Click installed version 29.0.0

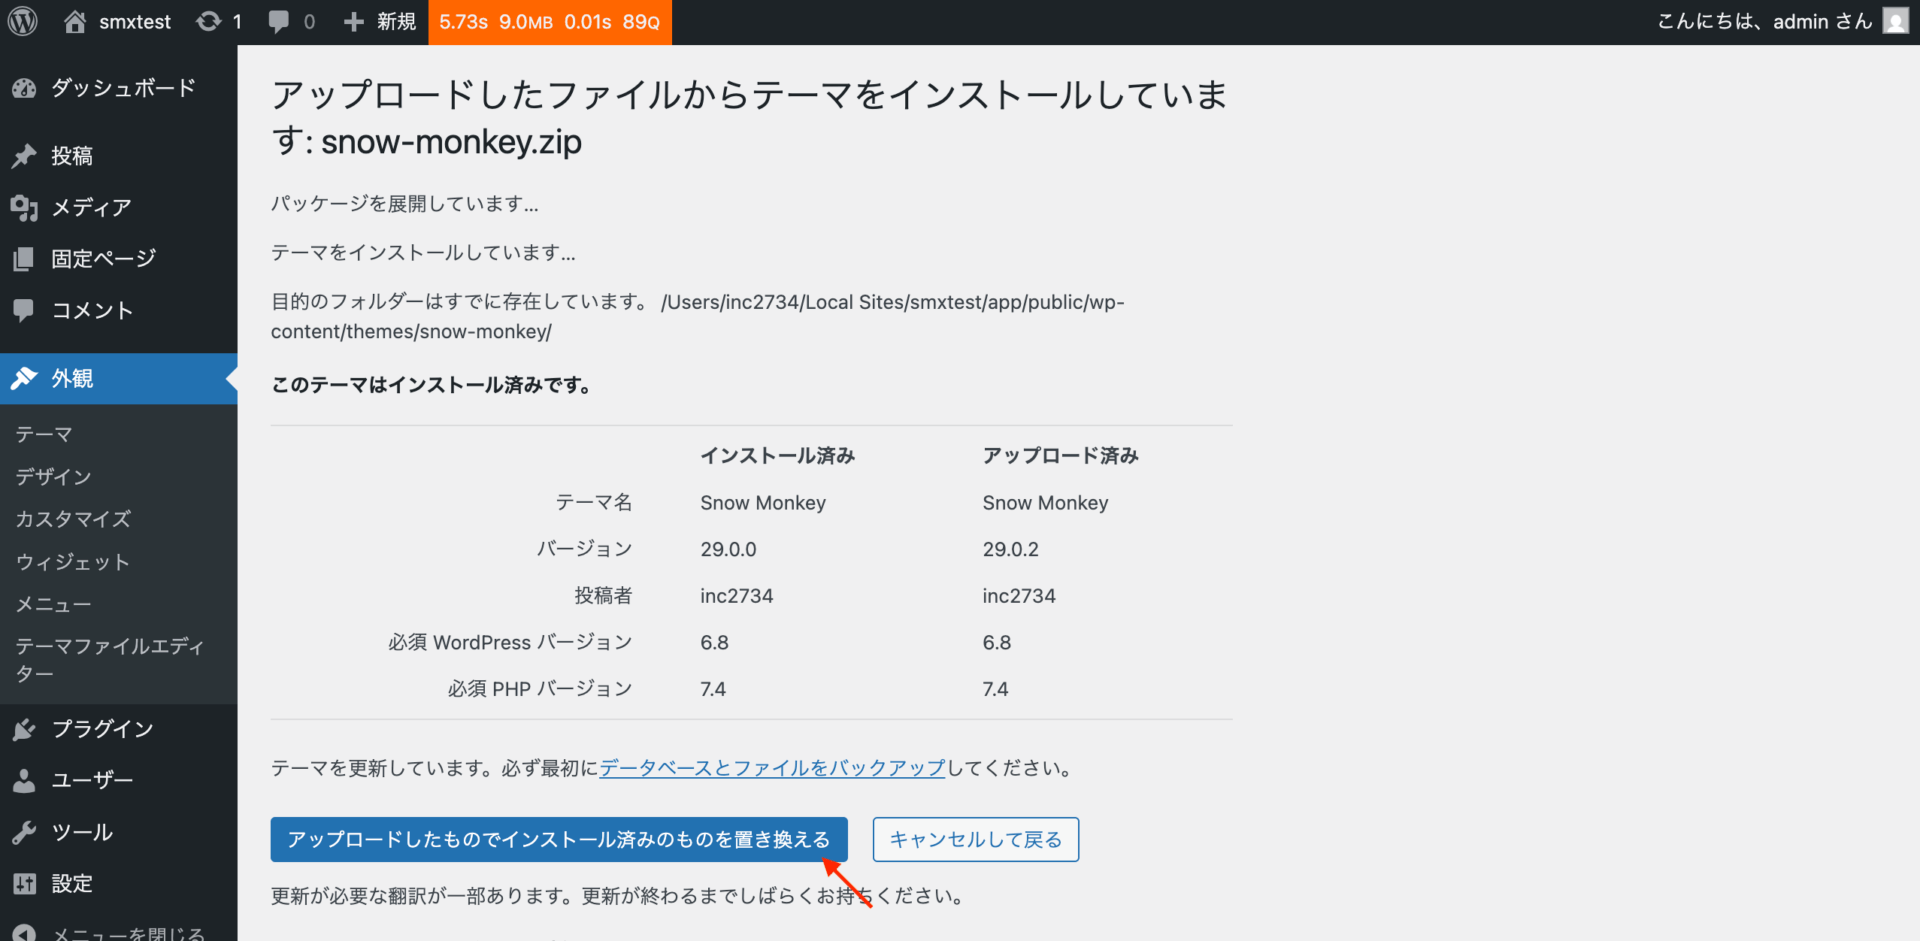coord(728,549)
